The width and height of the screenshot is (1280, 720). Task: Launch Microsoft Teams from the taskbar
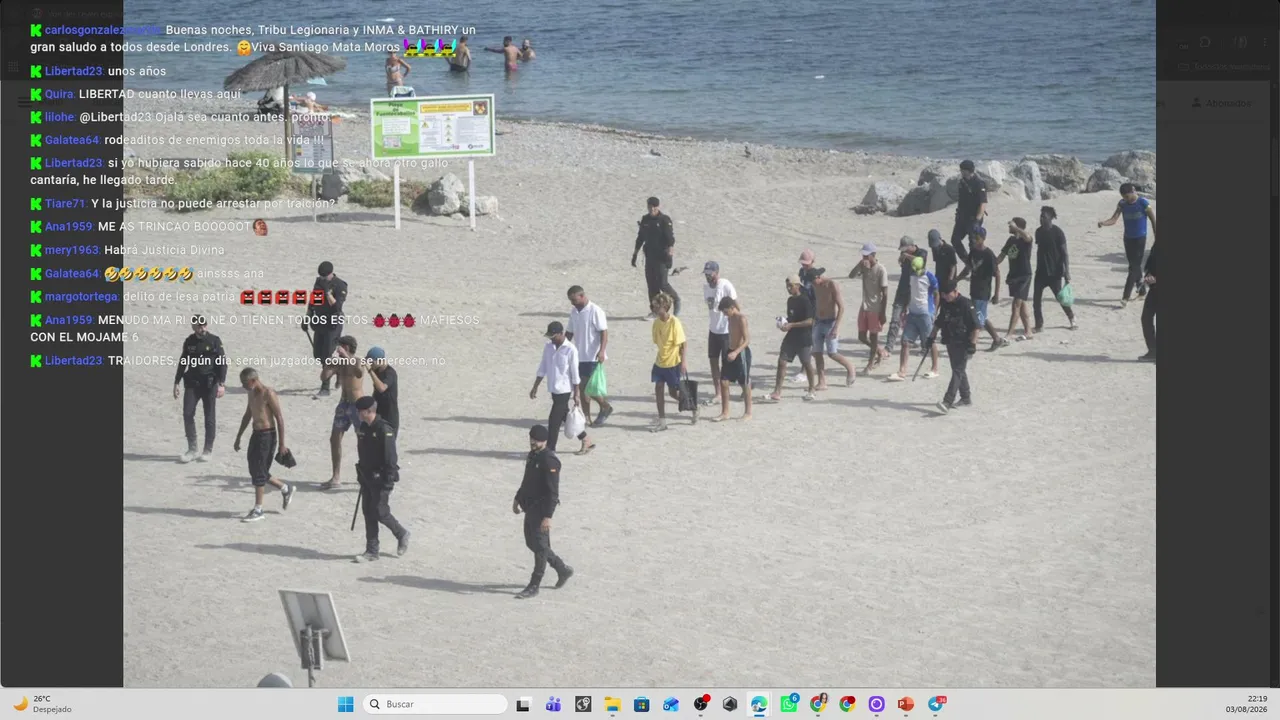[553, 704]
